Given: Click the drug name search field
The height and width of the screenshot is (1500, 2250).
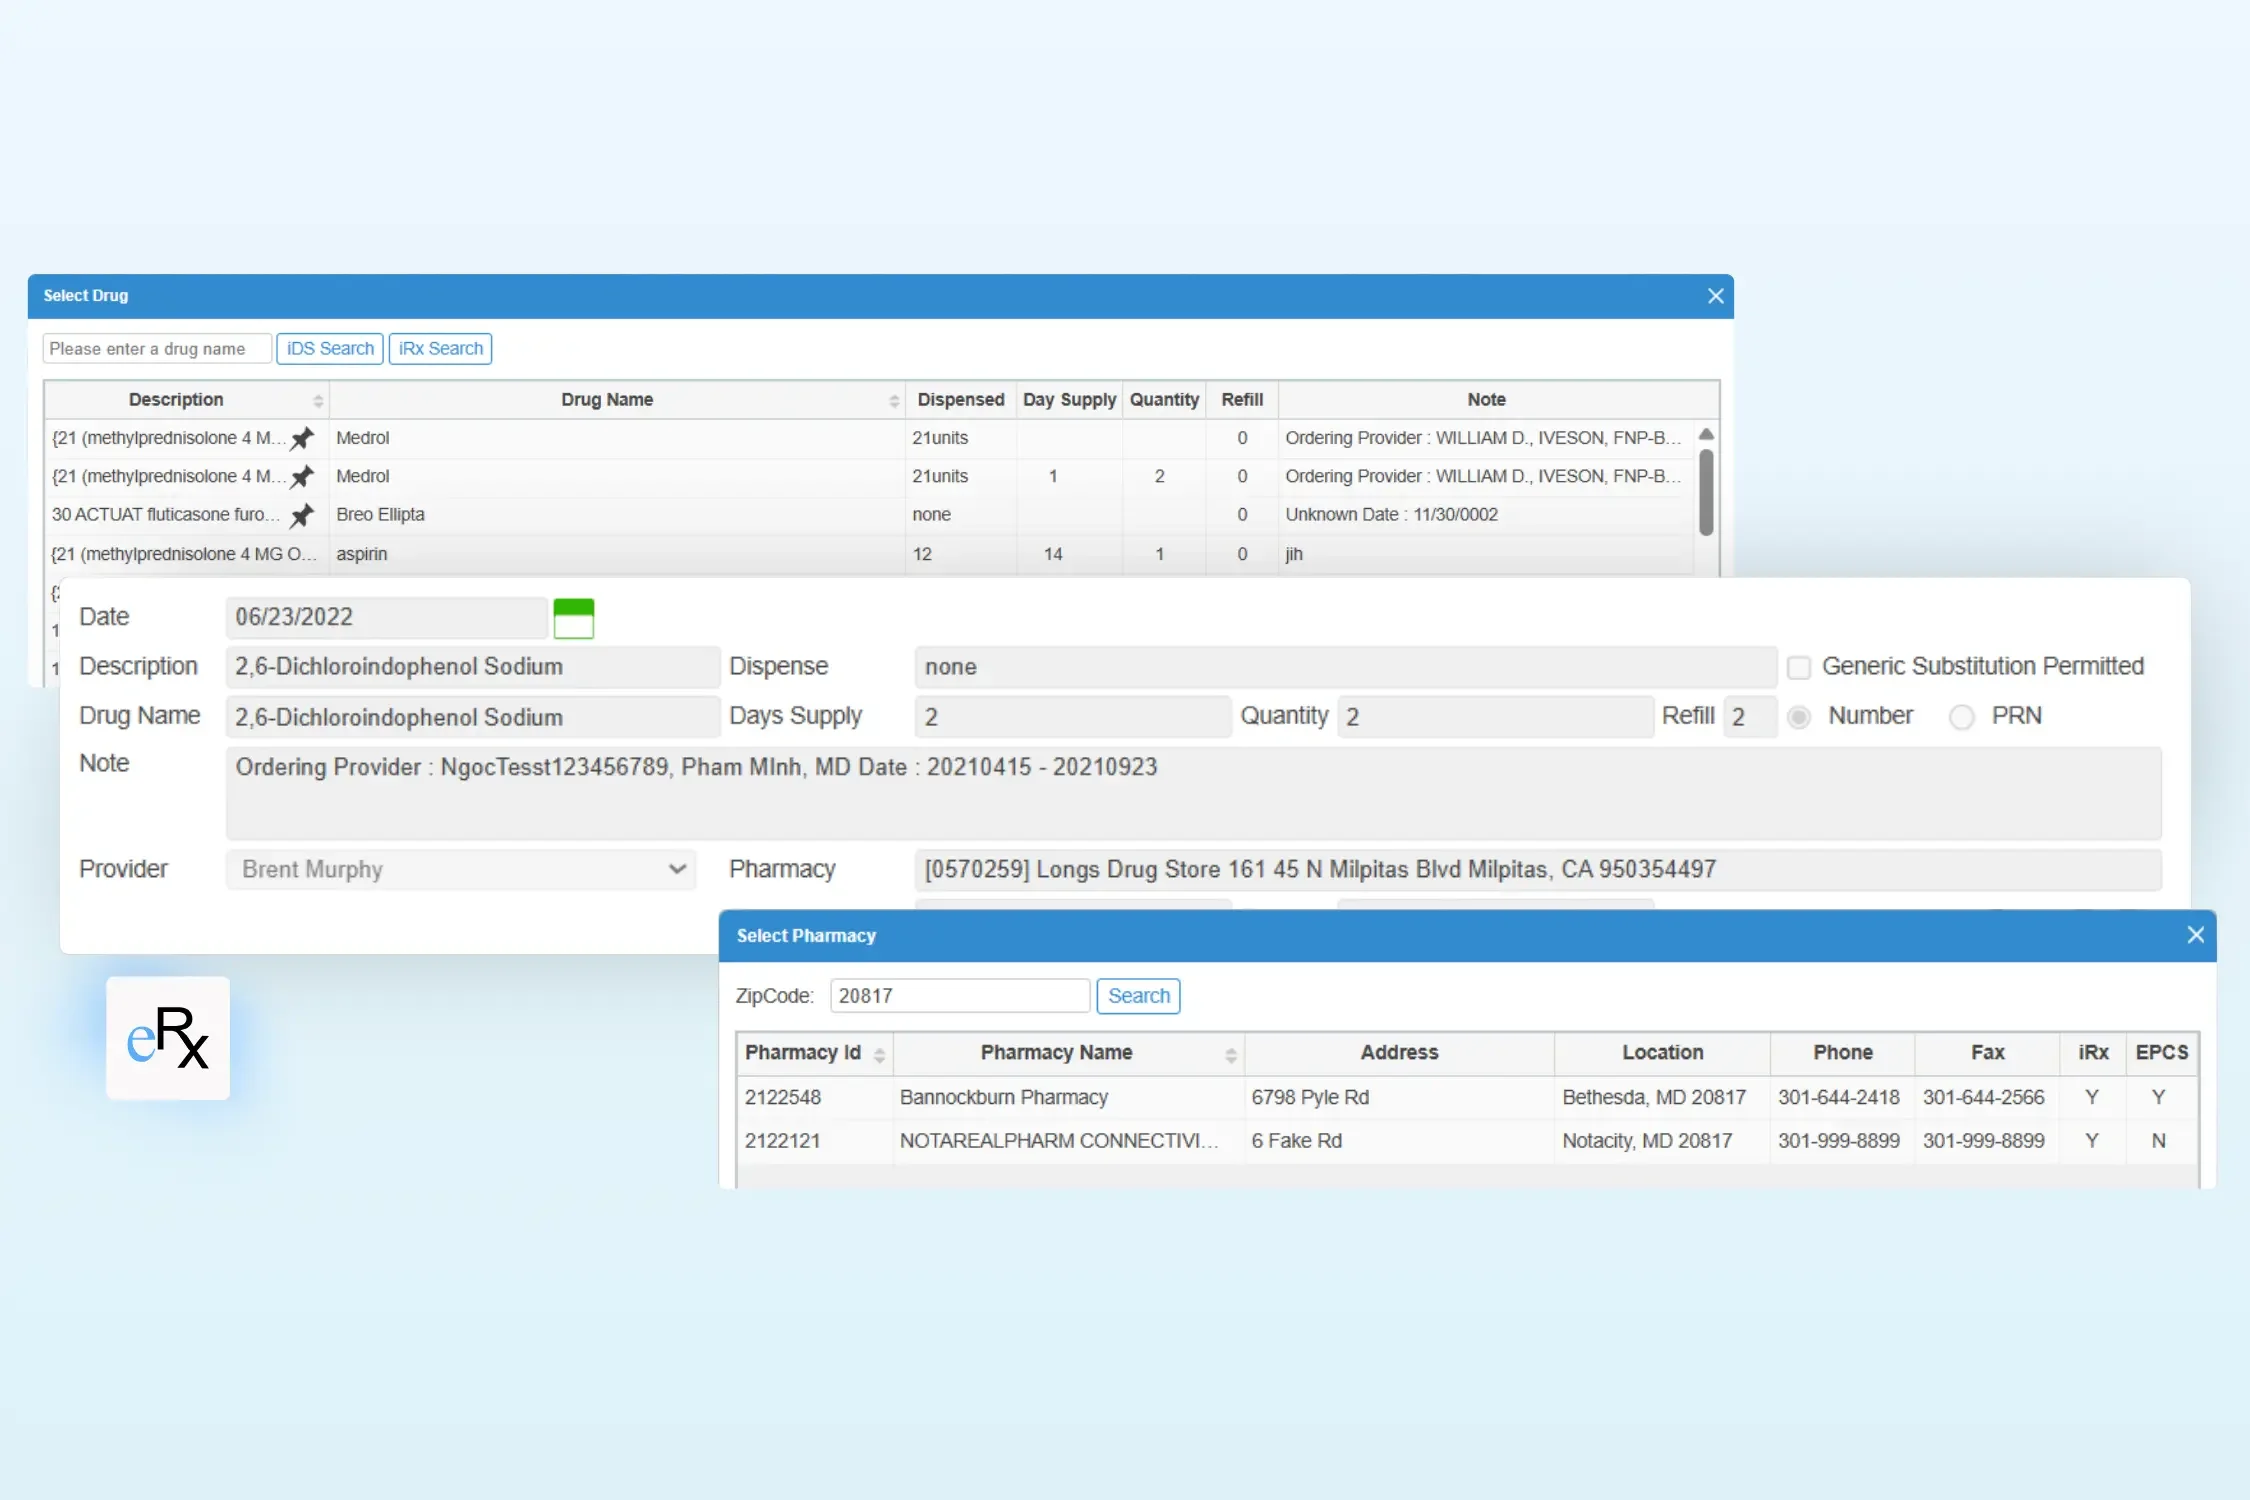Looking at the screenshot, I should tap(156, 348).
